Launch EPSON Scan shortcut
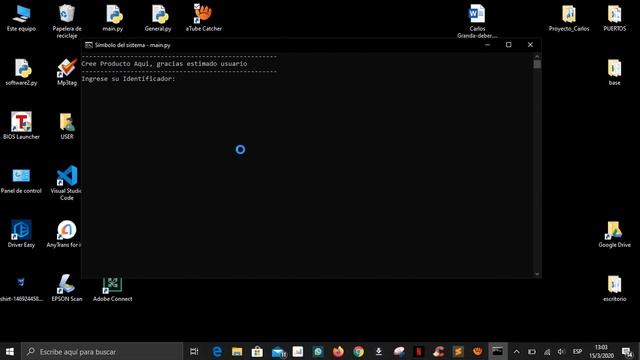This screenshot has height=360, width=640. 67,288
